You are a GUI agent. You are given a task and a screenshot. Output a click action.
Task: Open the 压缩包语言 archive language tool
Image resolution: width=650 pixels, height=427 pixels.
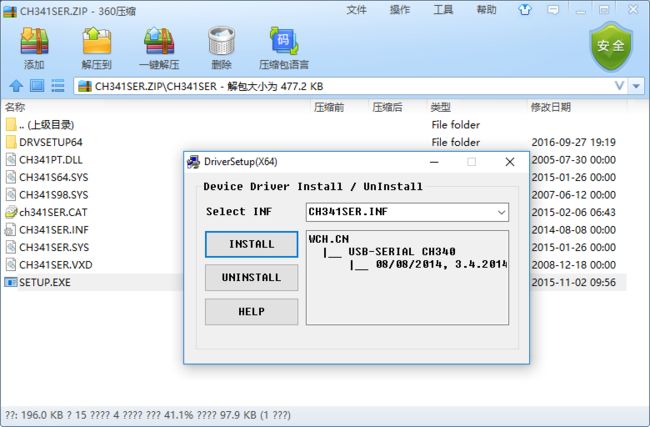(284, 41)
